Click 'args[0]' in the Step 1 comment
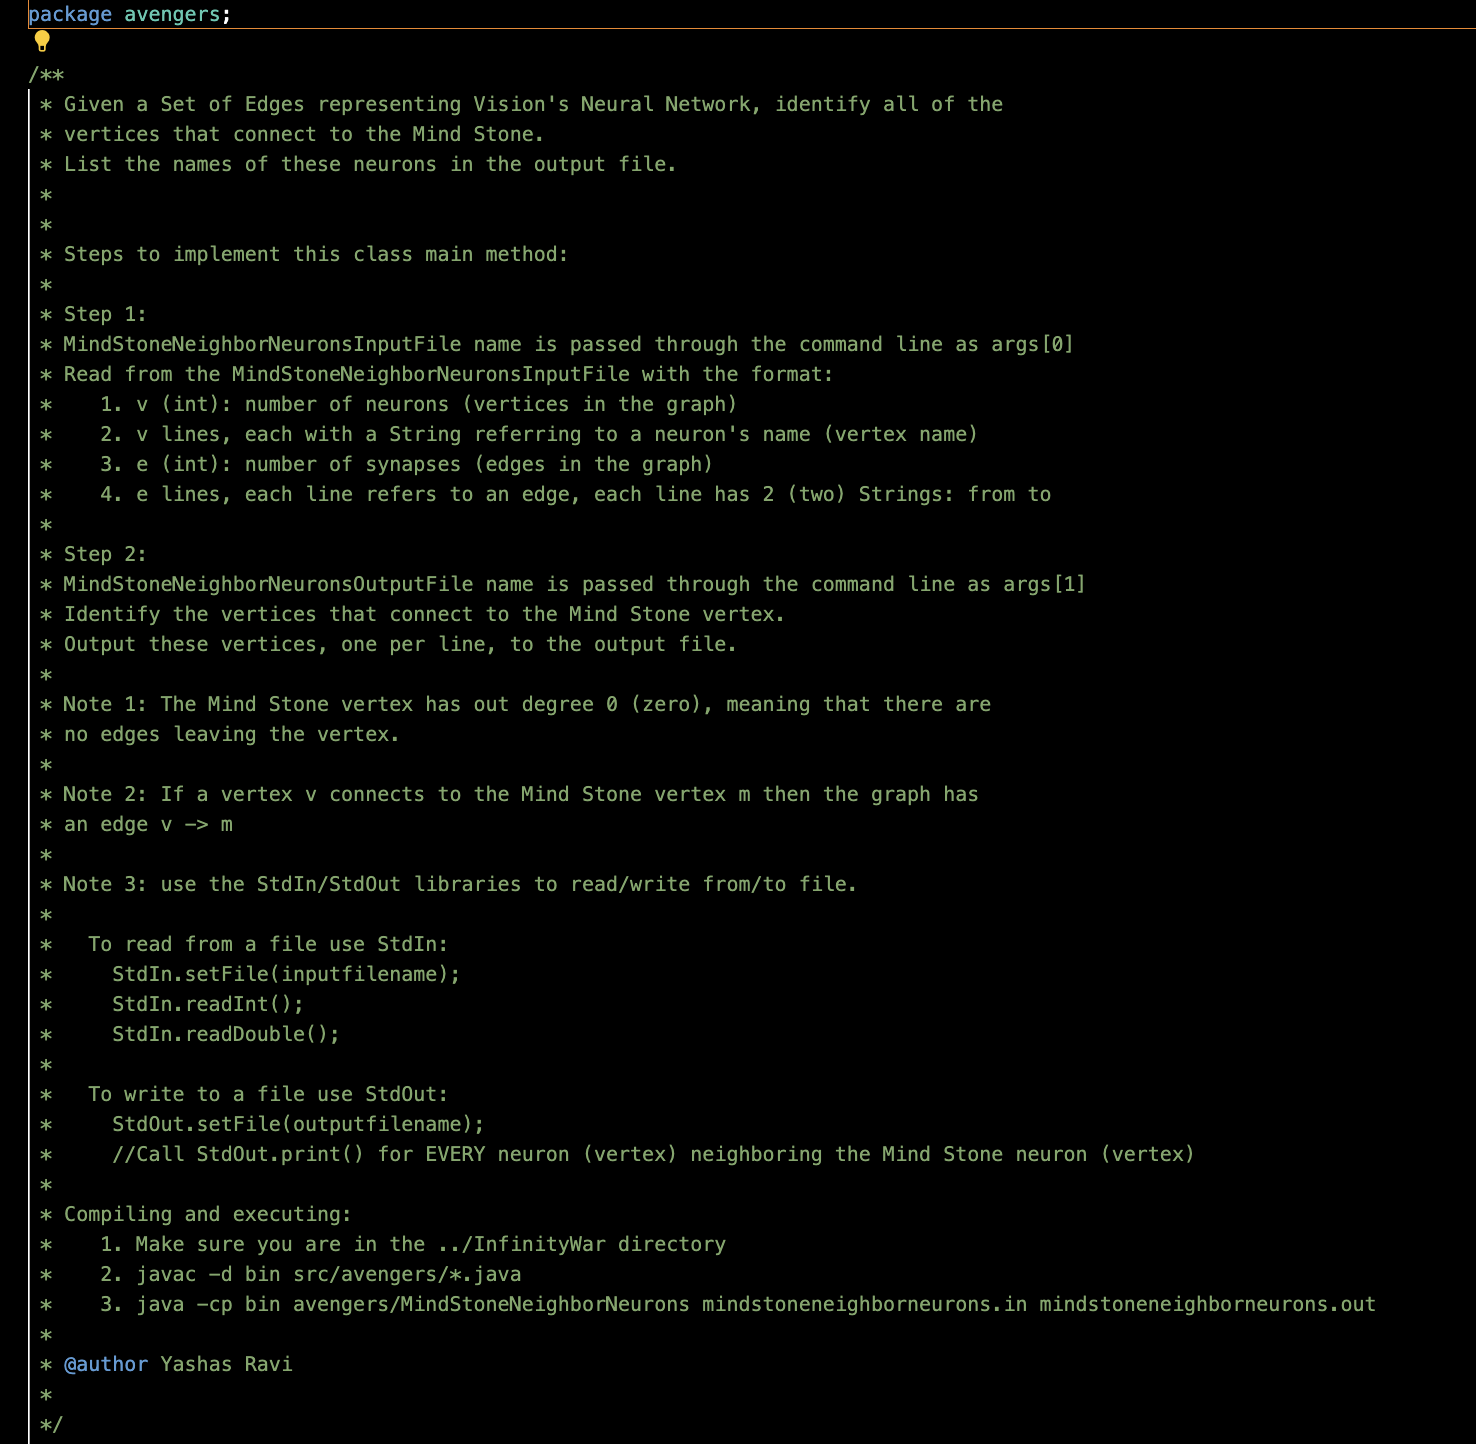 pyautogui.click(x=1032, y=345)
